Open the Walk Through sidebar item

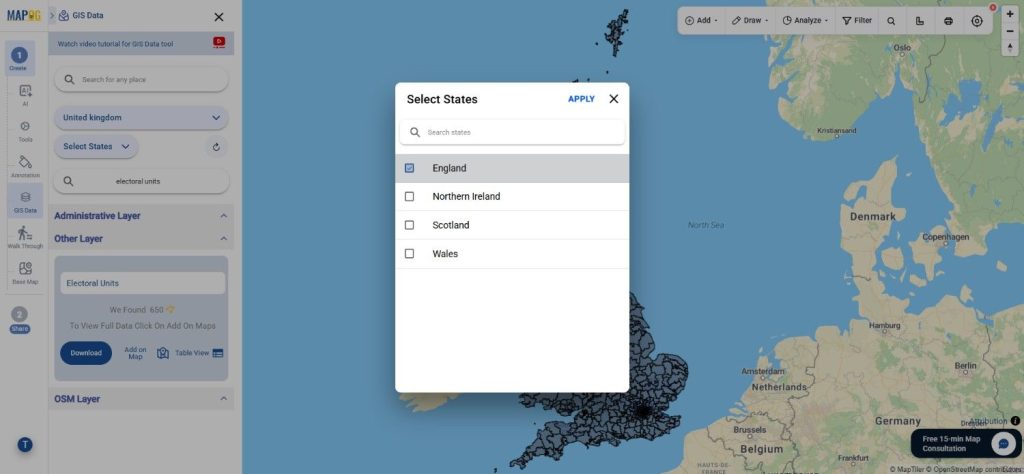25,237
